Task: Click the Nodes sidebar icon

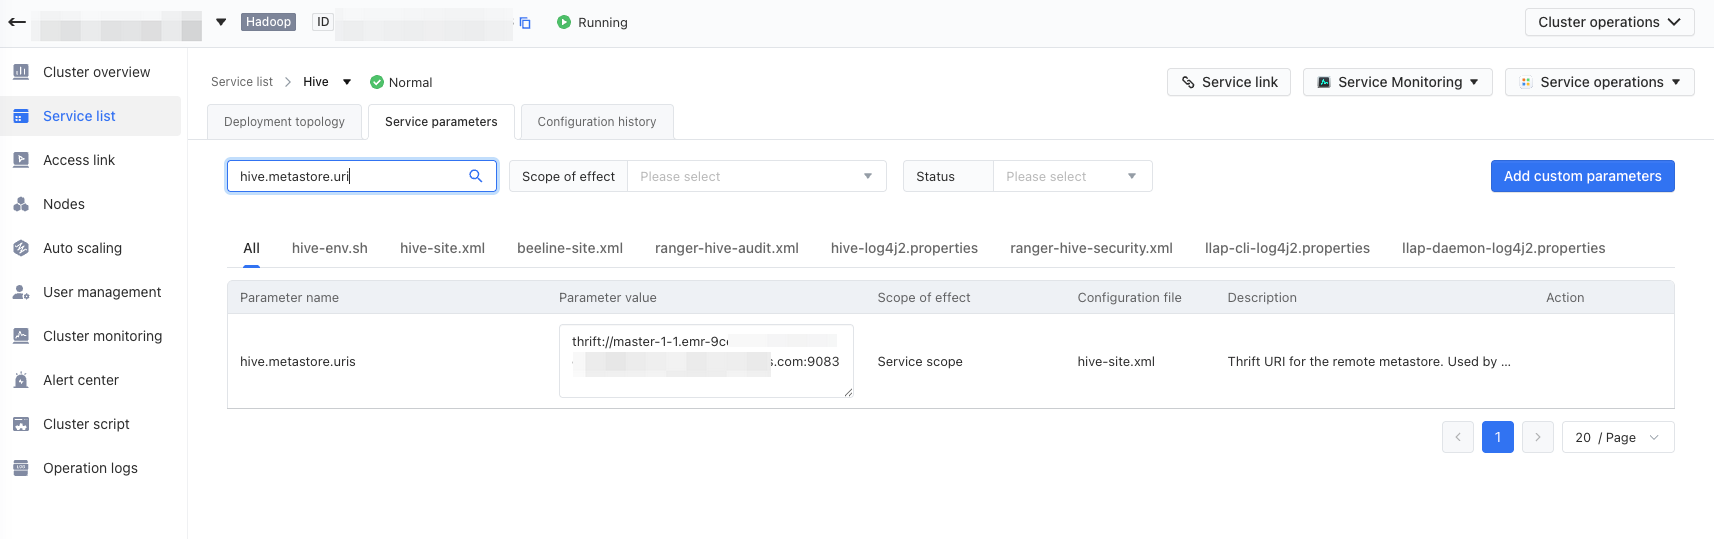Action: [x=21, y=204]
